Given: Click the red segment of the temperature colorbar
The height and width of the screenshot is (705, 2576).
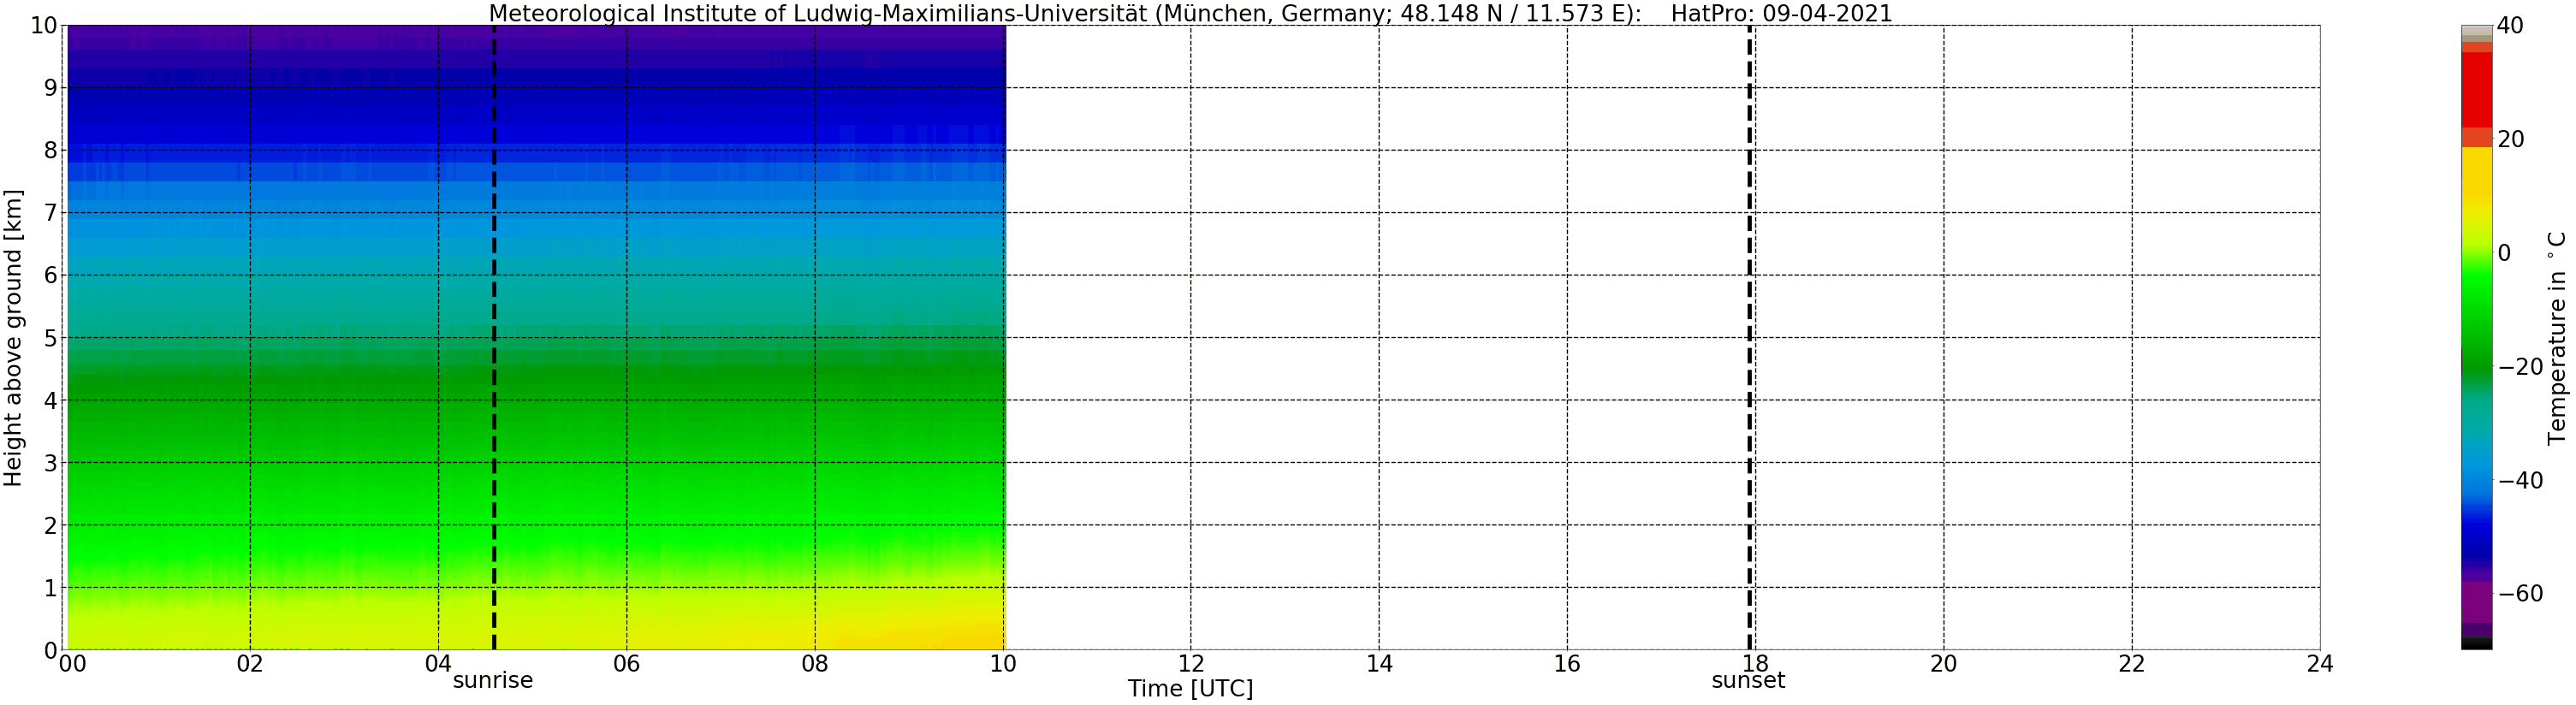Looking at the screenshot, I should tap(2476, 90).
